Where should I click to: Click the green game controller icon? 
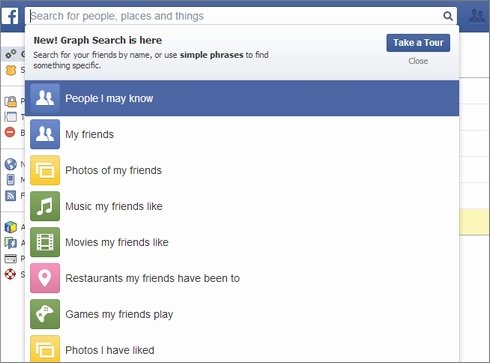[x=45, y=314]
